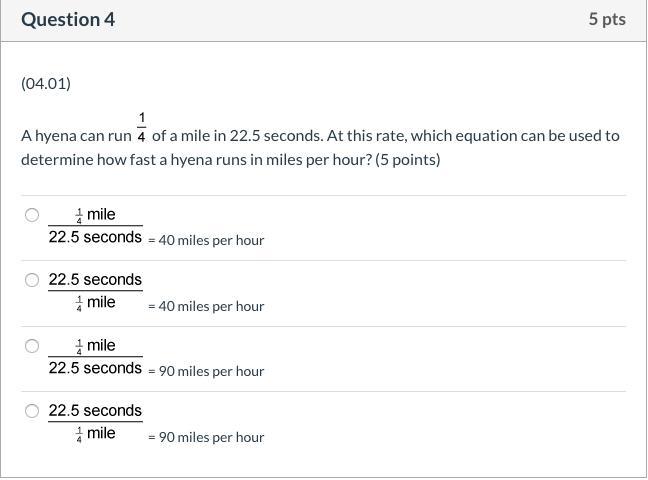The width and height of the screenshot is (648, 480).
Task: Click "¼ mile" denominator in second answer option
Action: coord(96,302)
